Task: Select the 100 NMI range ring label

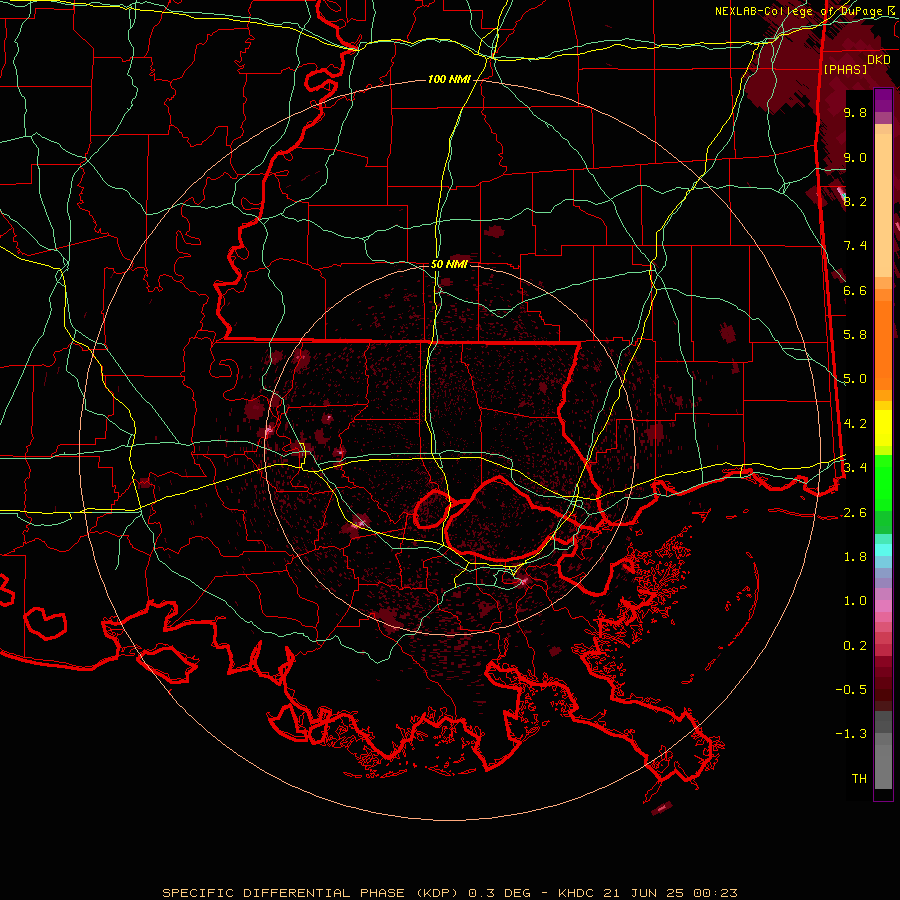Action: coord(449,79)
